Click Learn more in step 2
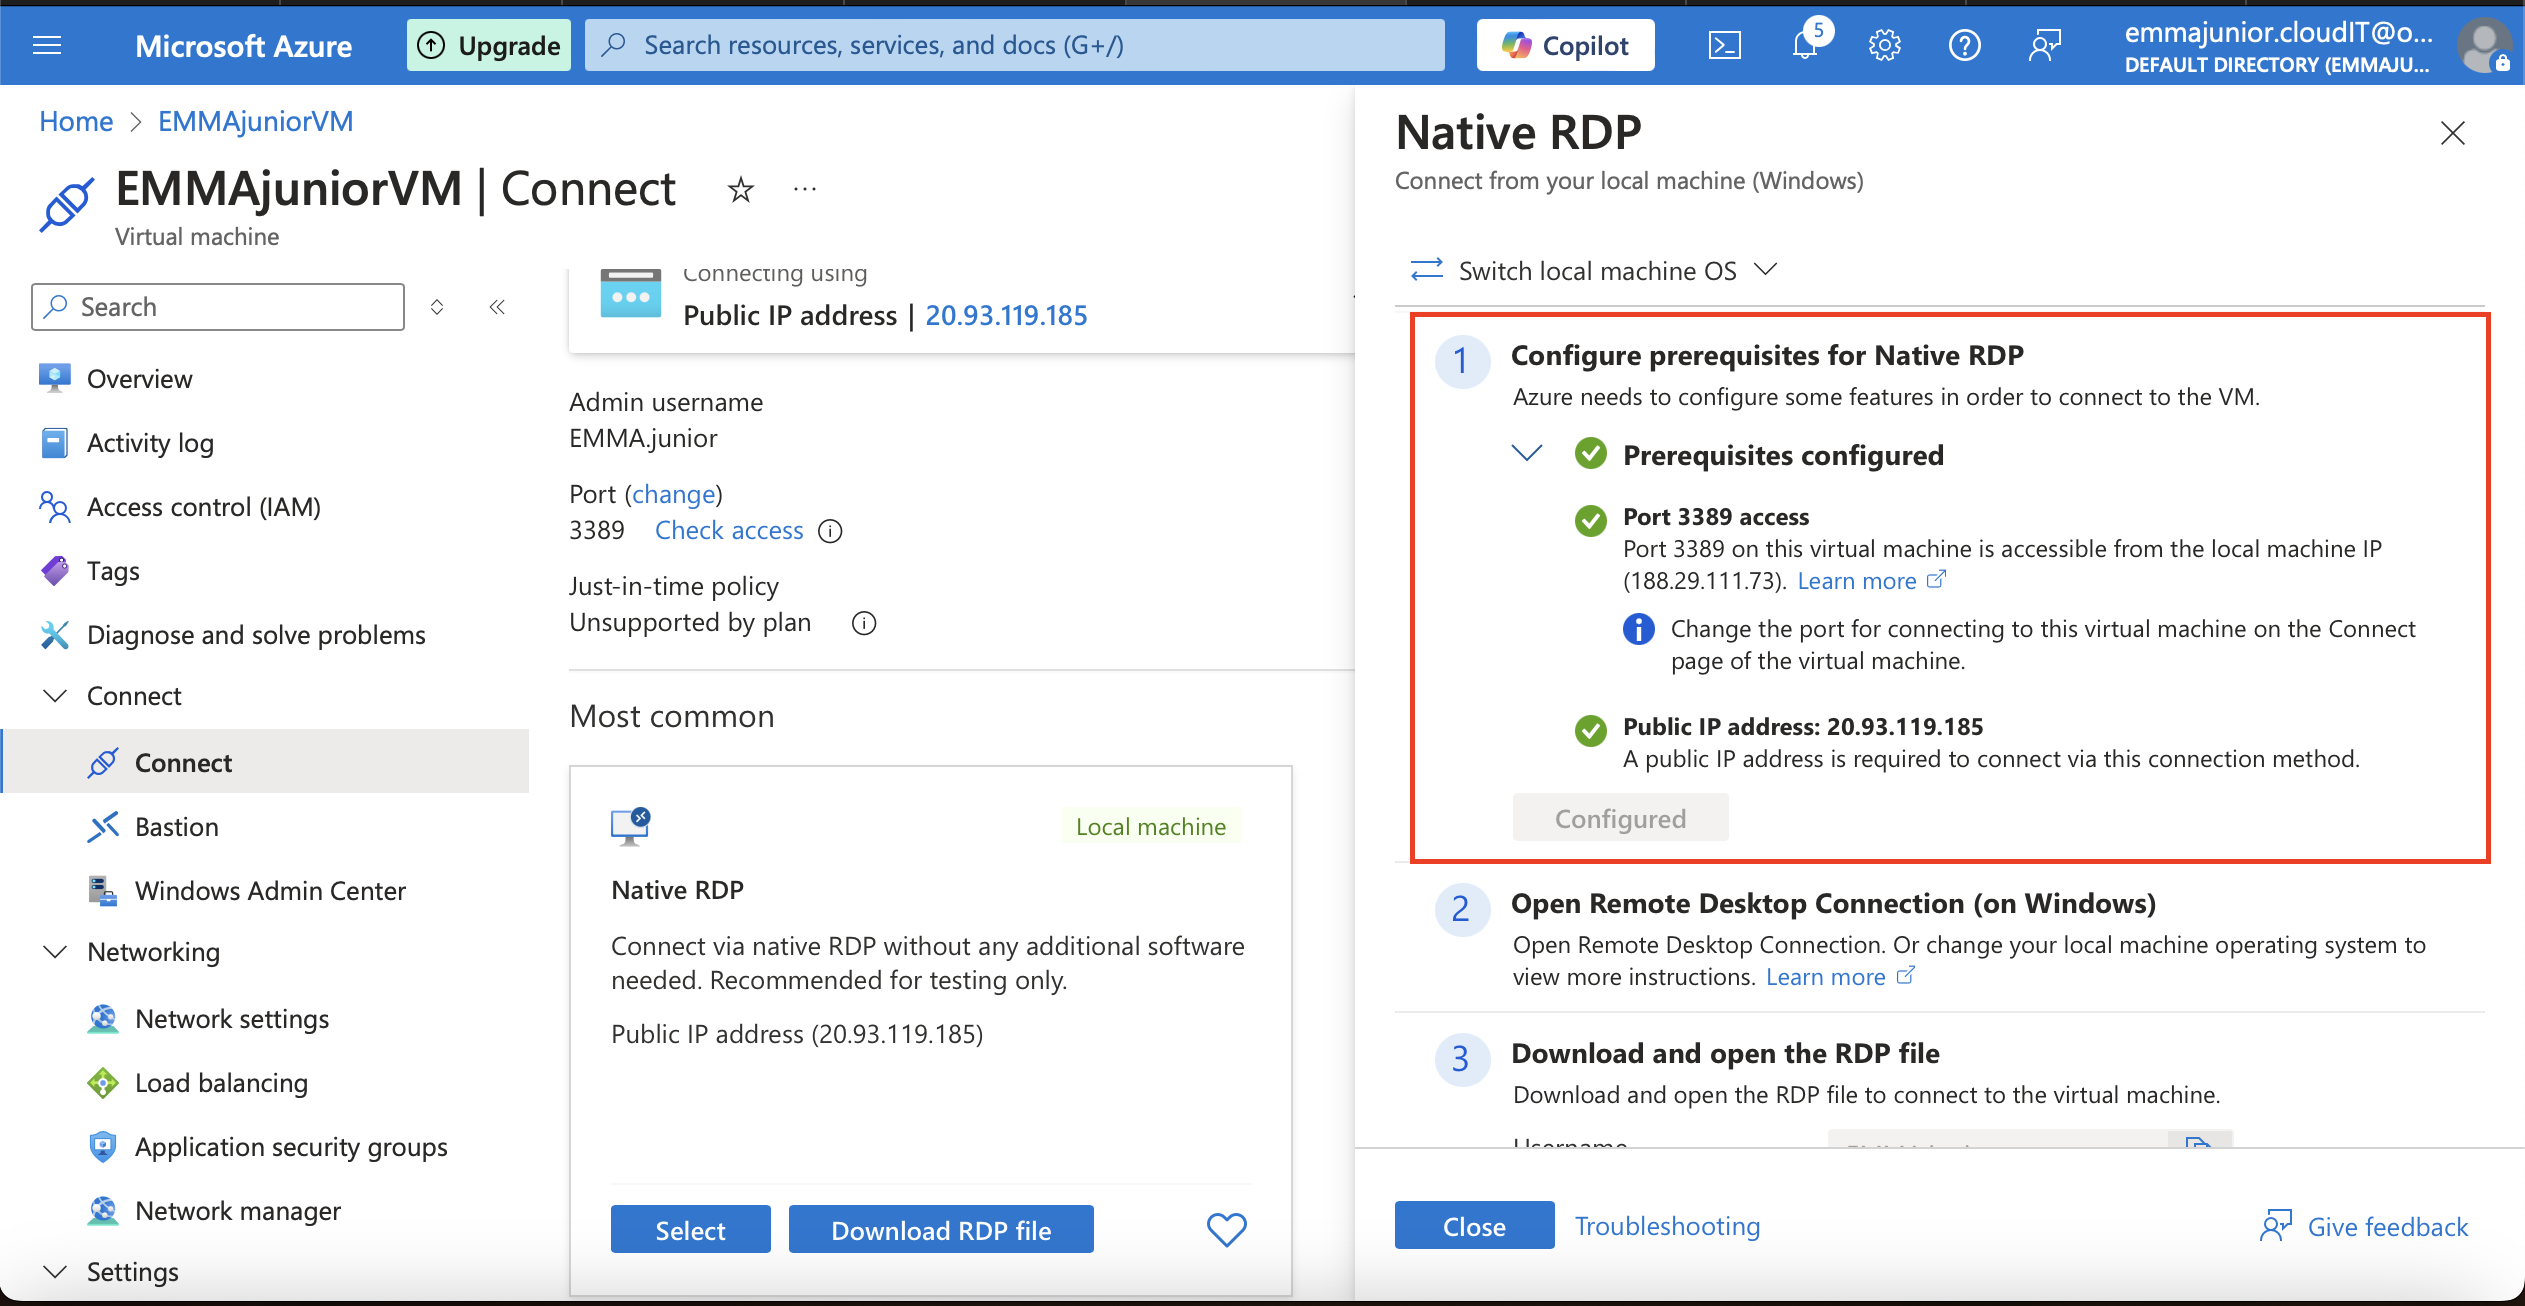The width and height of the screenshot is (2525, 1306). 1840,977
